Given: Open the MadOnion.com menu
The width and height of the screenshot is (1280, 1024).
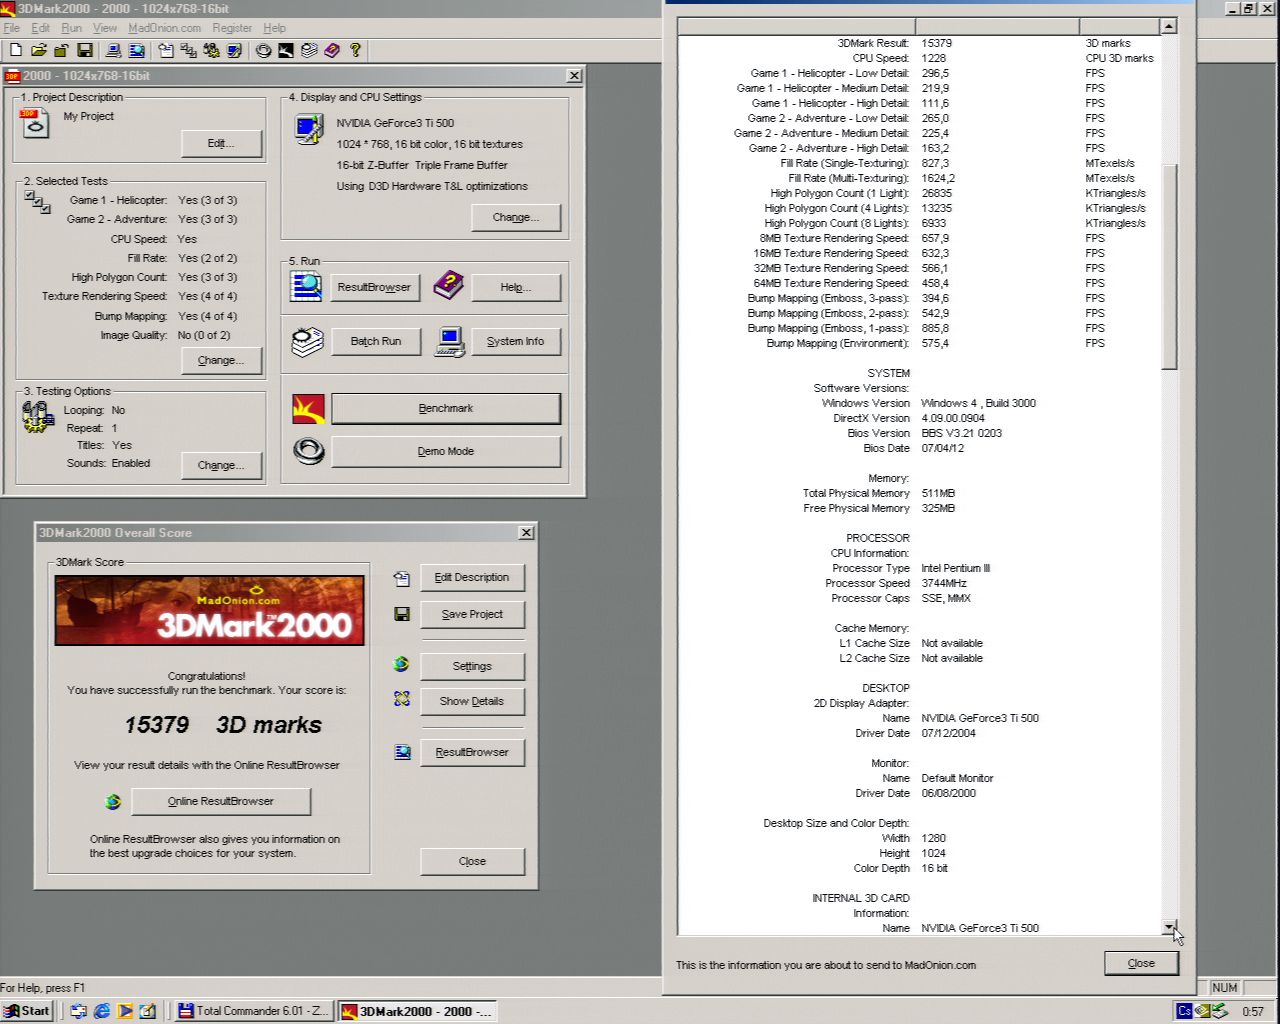Looking at the screenshot, I should point(164,28).
